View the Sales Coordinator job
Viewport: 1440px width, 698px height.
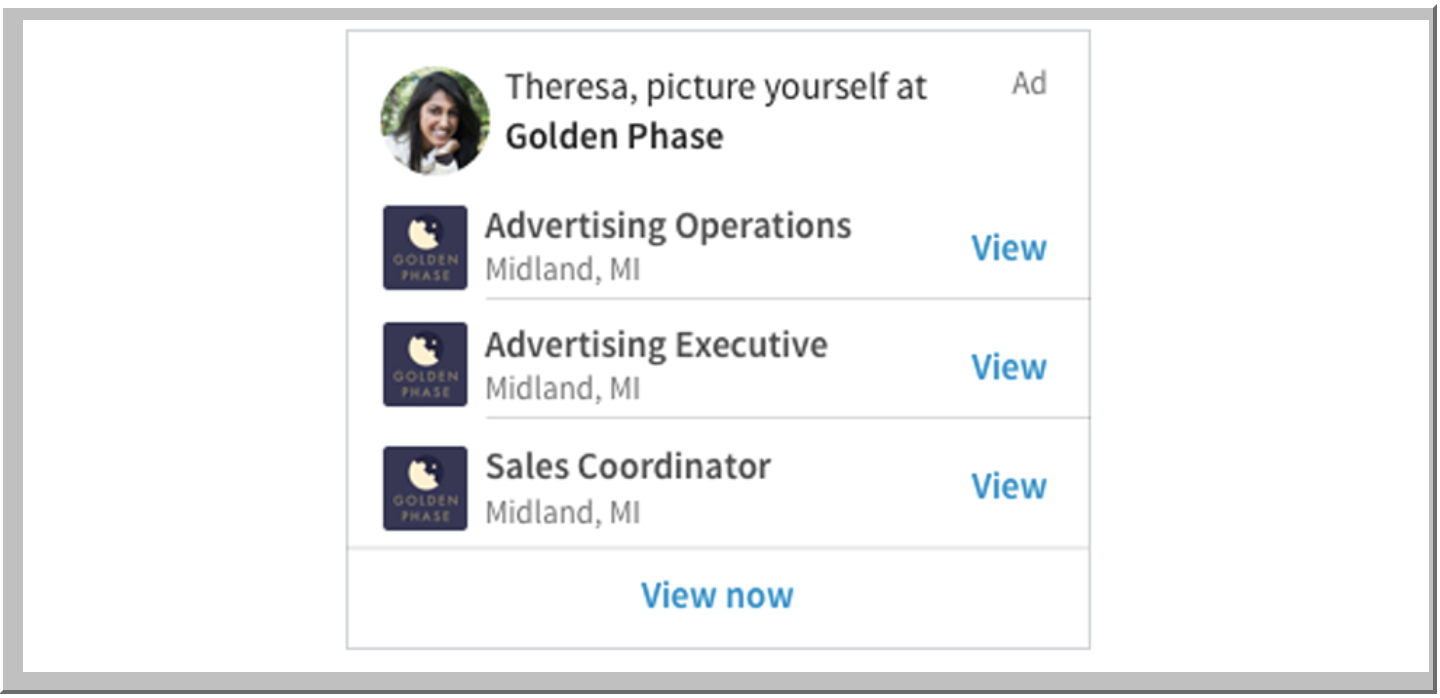coord(1009,486)
